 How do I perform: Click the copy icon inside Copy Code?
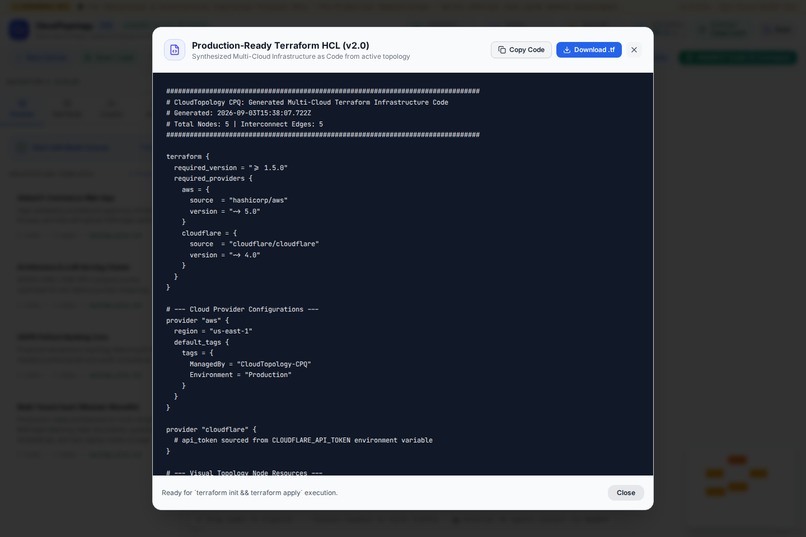coord(502,50)
